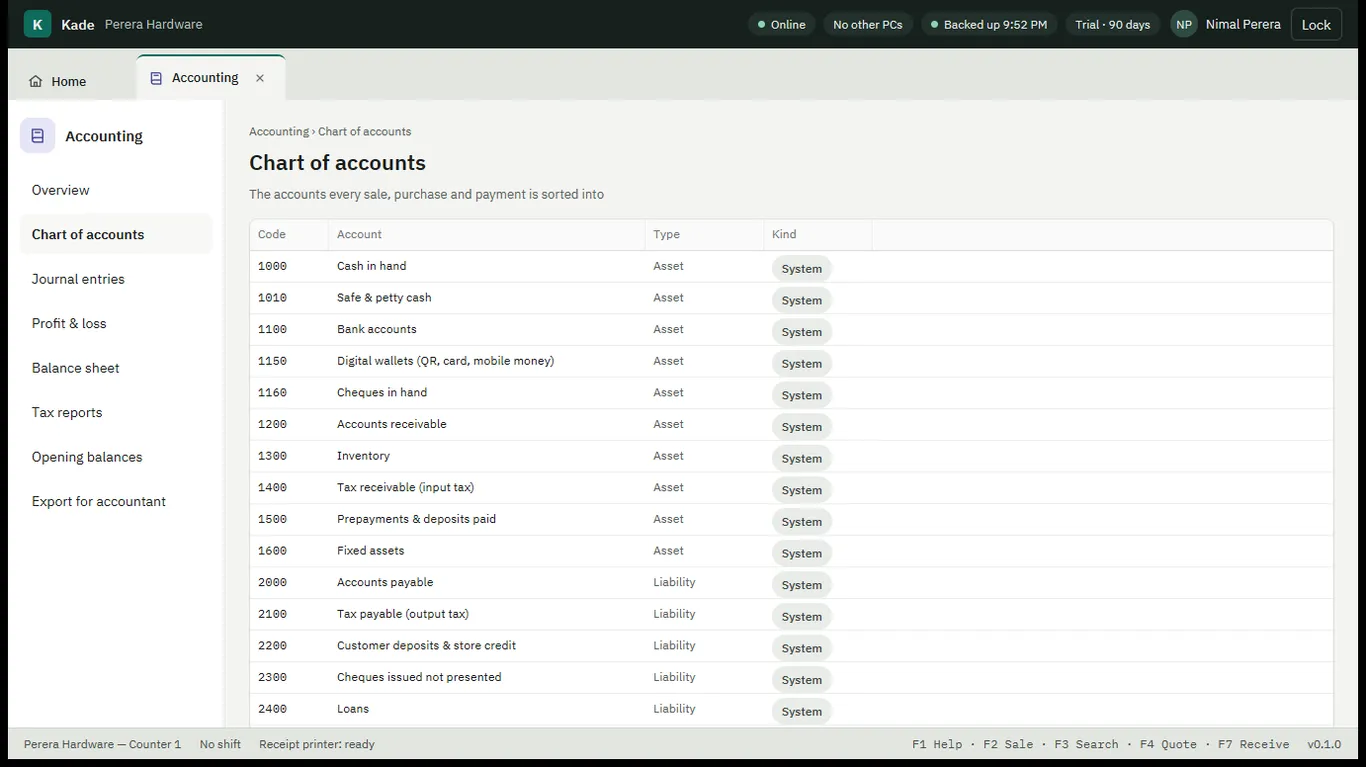Open Export for accountant

[116, 501]
